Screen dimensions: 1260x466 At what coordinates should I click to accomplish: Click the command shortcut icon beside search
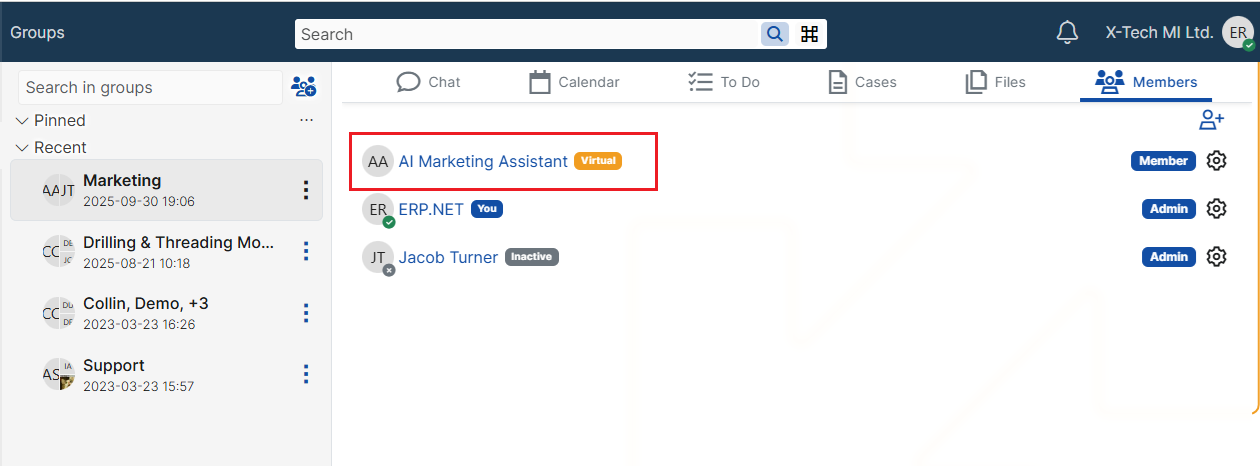(x=810, y=34)
